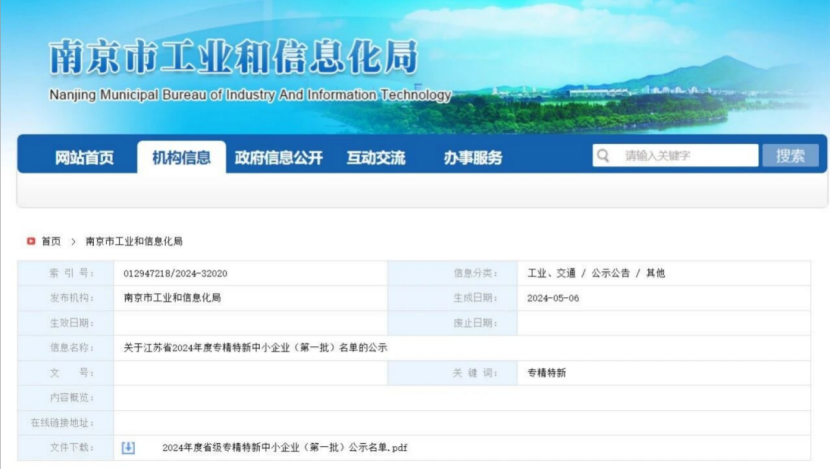Click the index number 012947218/2024-32020
Screen dimensions: 830x469
[x=175, y=273]
